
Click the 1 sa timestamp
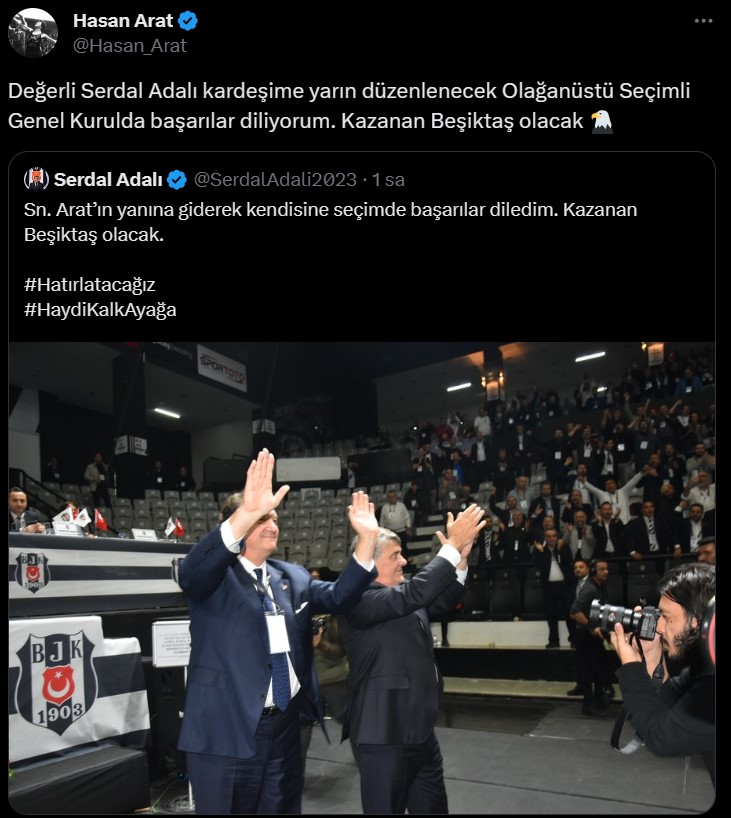[388, 179]
